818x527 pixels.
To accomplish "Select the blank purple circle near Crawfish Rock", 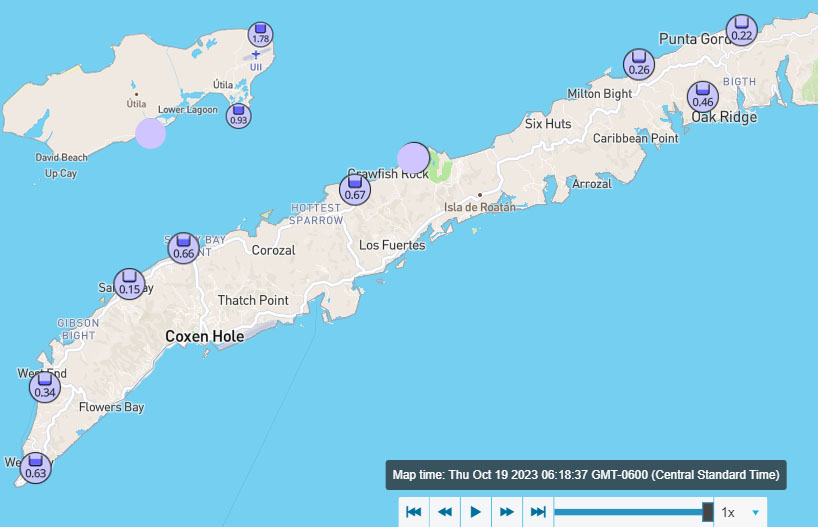I will [413, 158].
